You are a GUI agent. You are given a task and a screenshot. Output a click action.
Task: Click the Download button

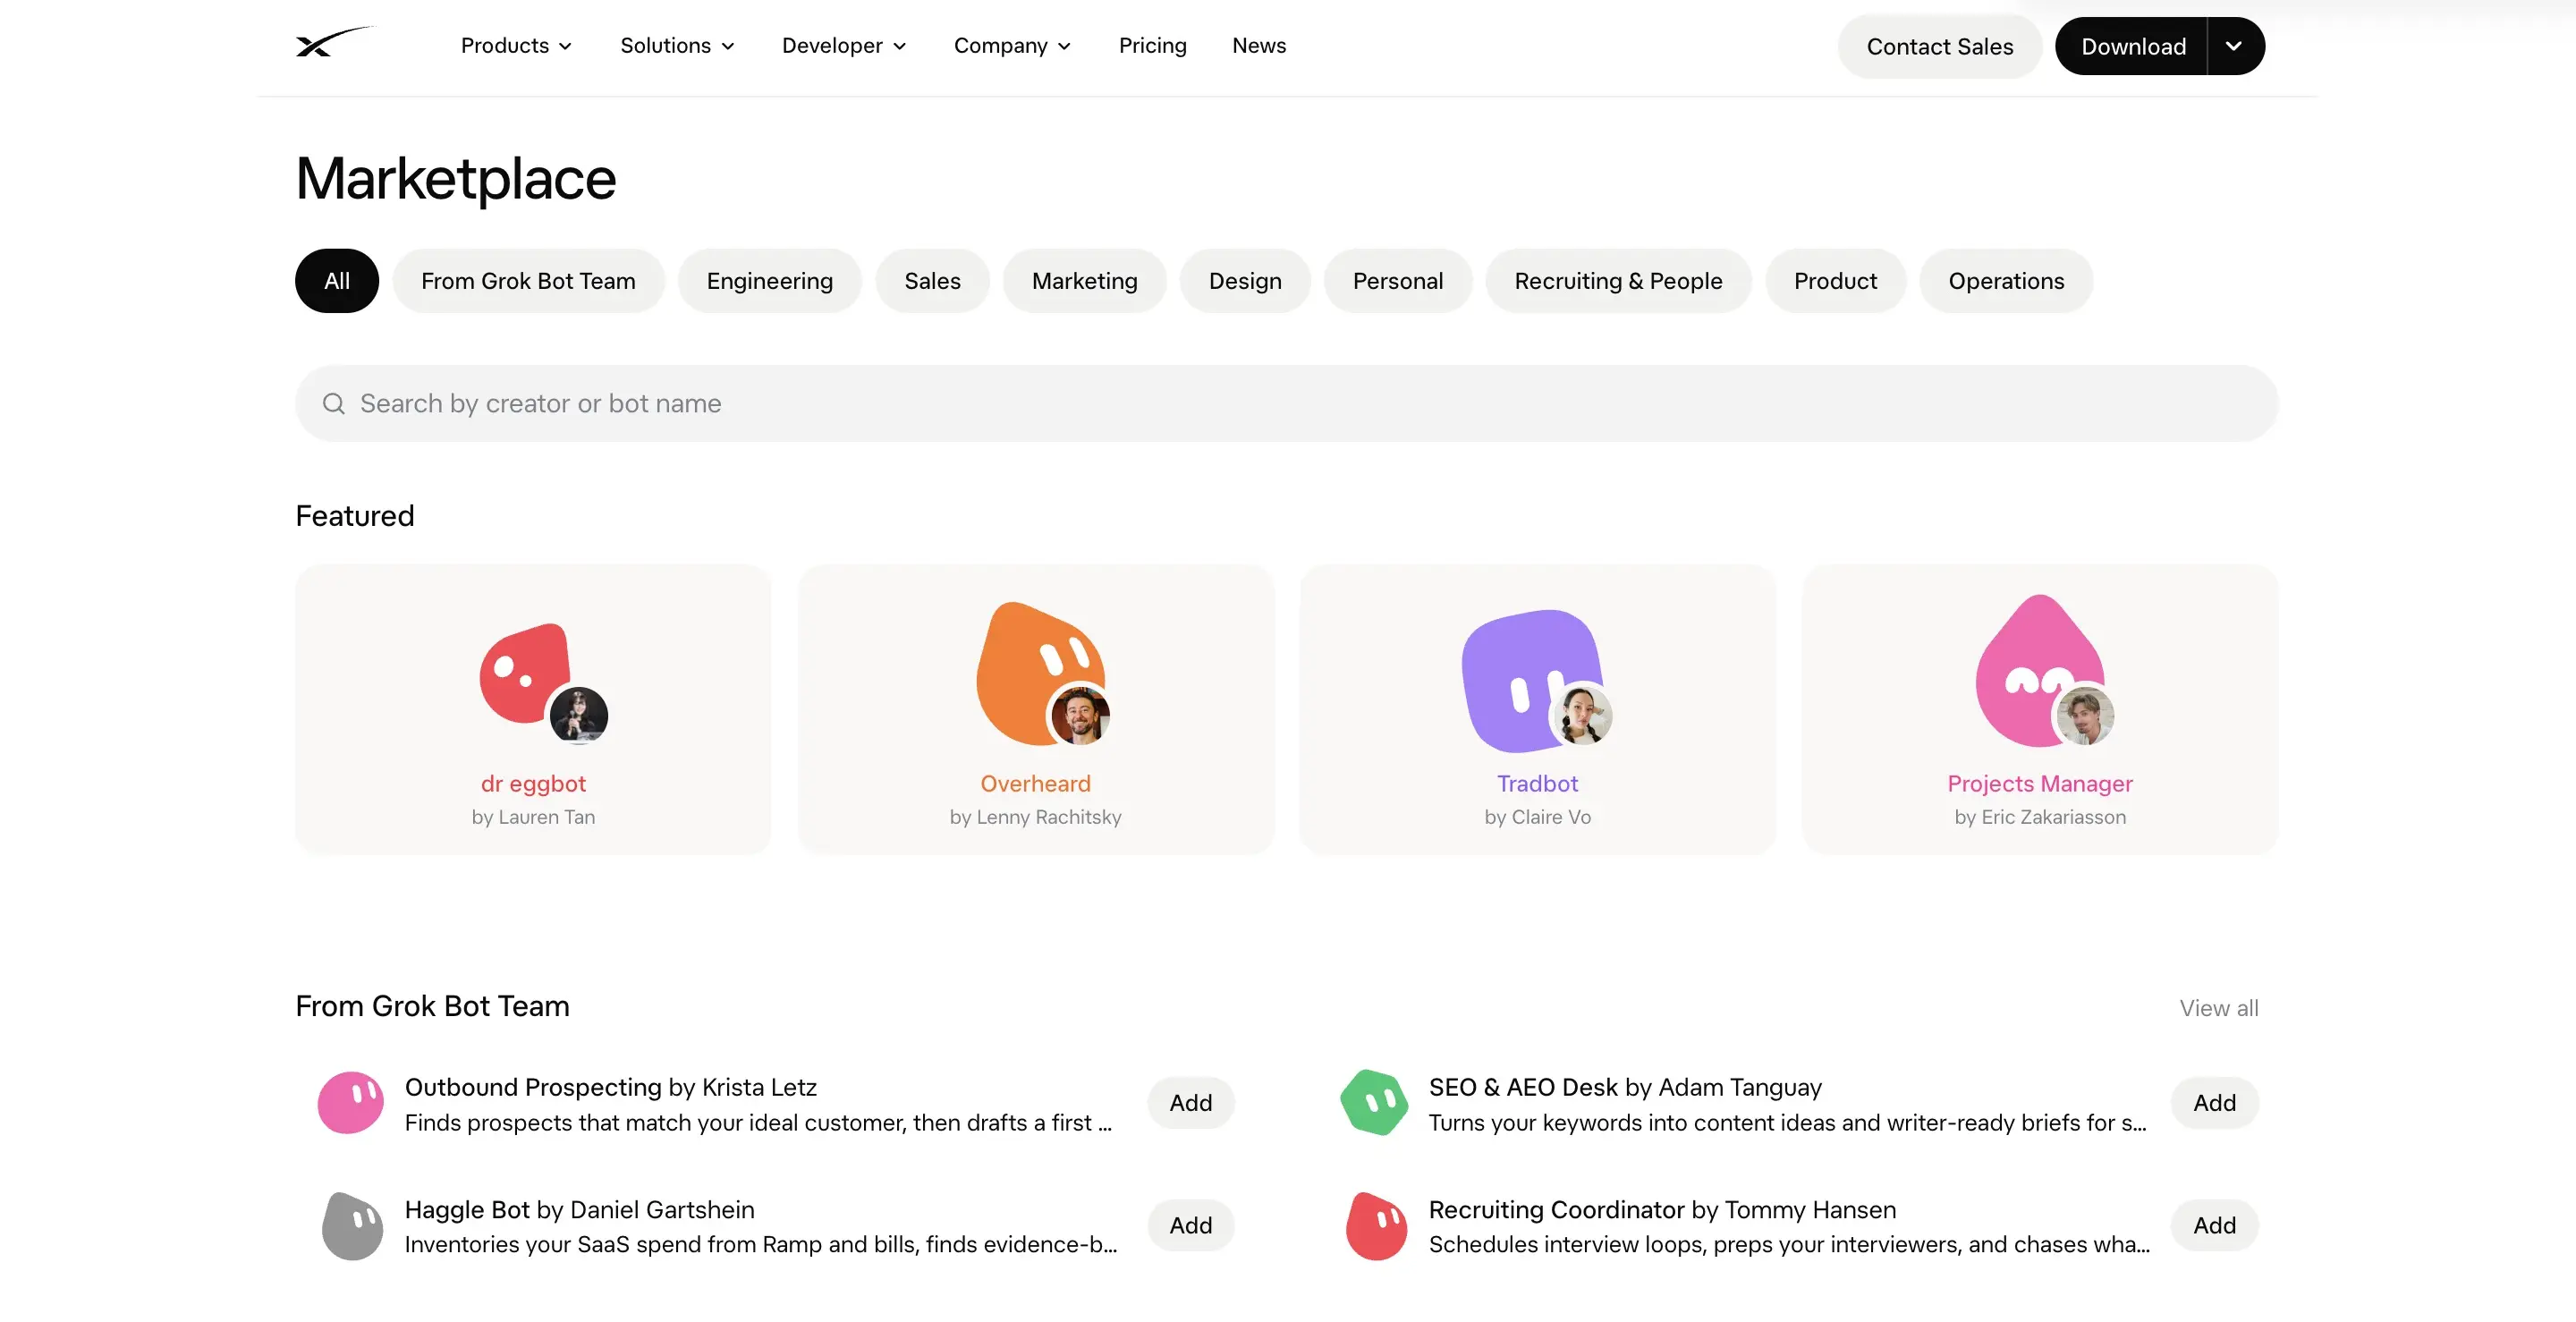(2133, 46)
